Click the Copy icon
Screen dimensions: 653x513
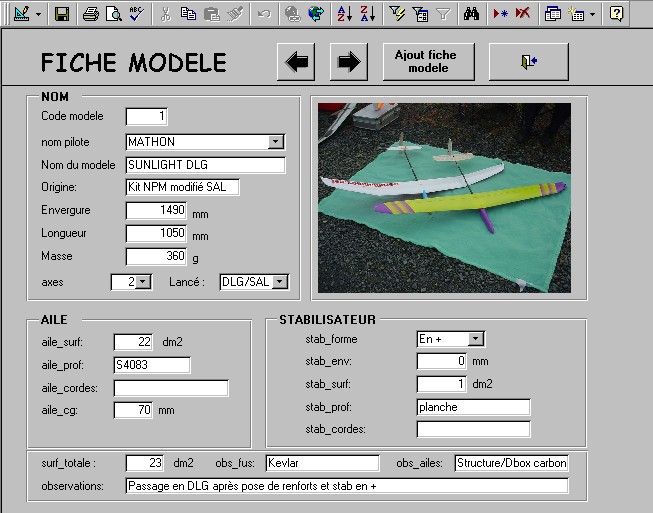point(188,14)
